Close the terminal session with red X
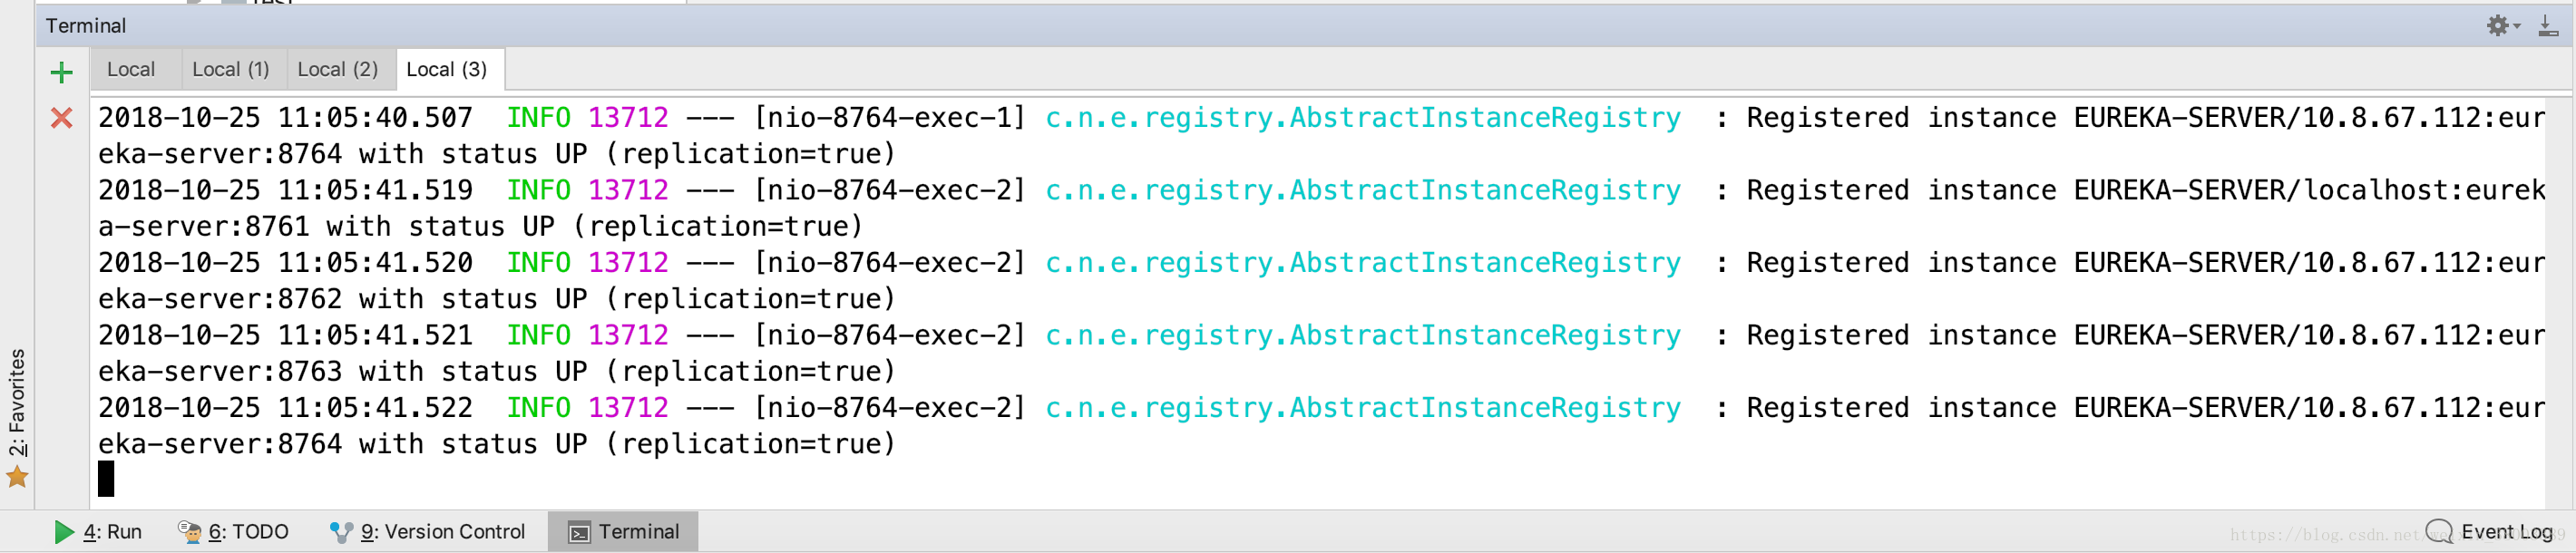 (x=61, y=118)
